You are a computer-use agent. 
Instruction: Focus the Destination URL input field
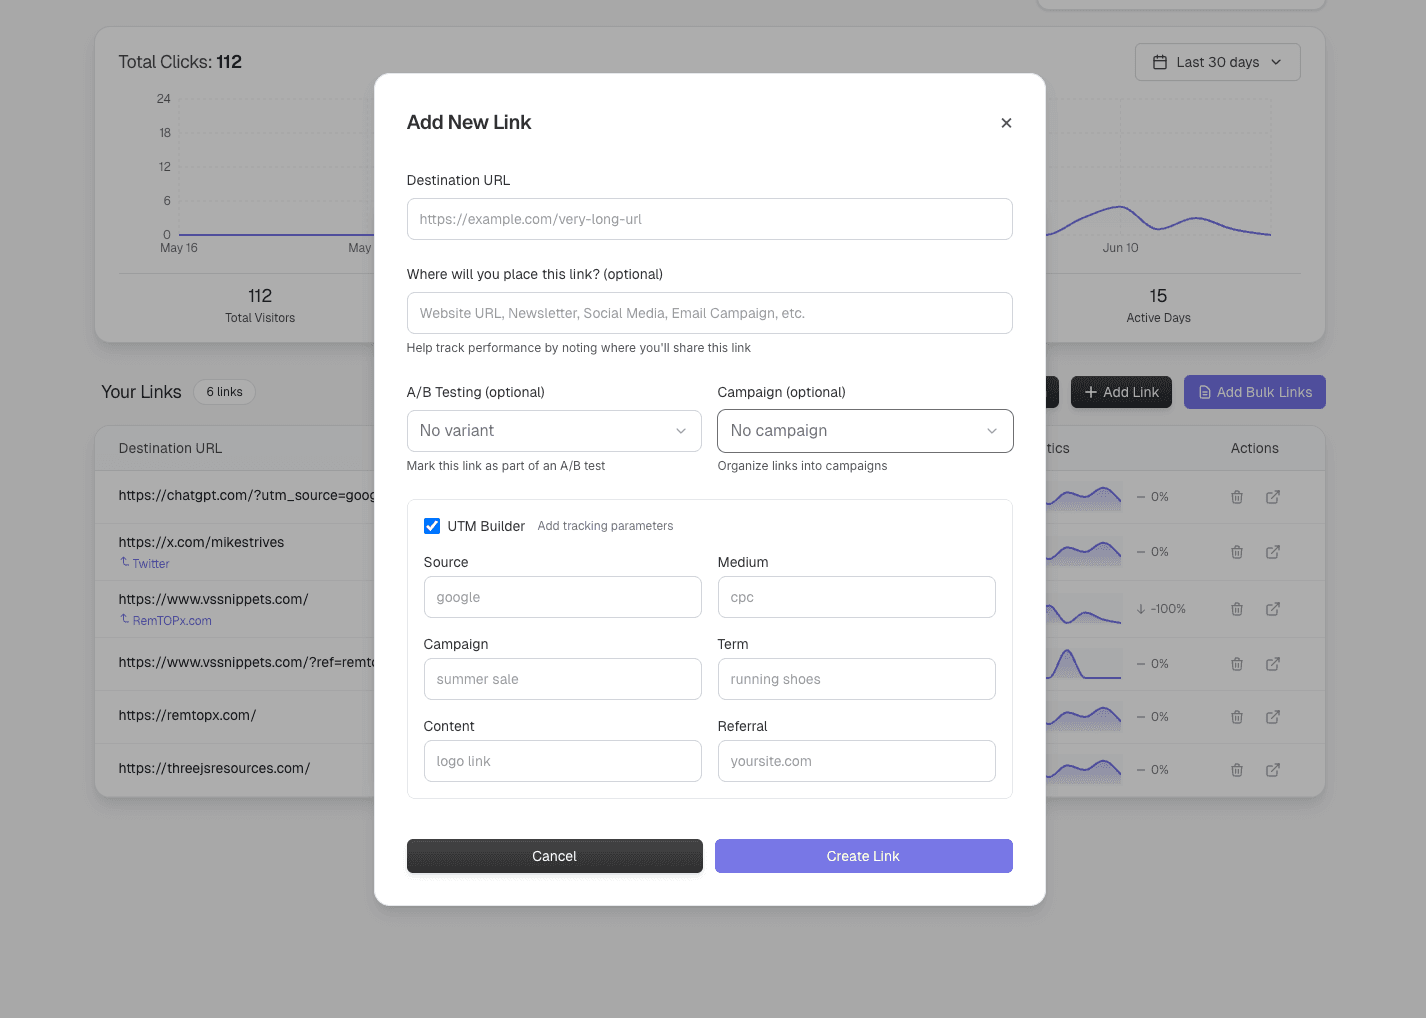[x=709, y=219]
